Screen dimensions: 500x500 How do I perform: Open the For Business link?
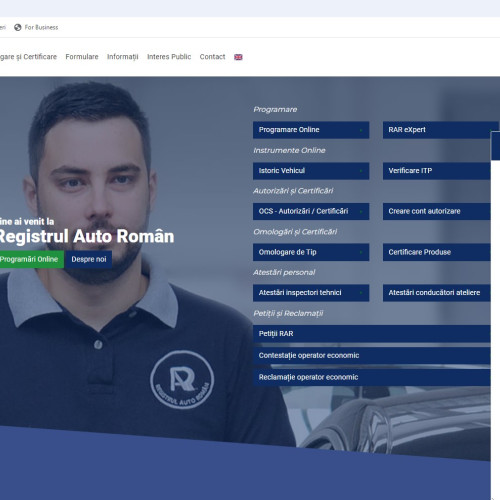(41, 27)
